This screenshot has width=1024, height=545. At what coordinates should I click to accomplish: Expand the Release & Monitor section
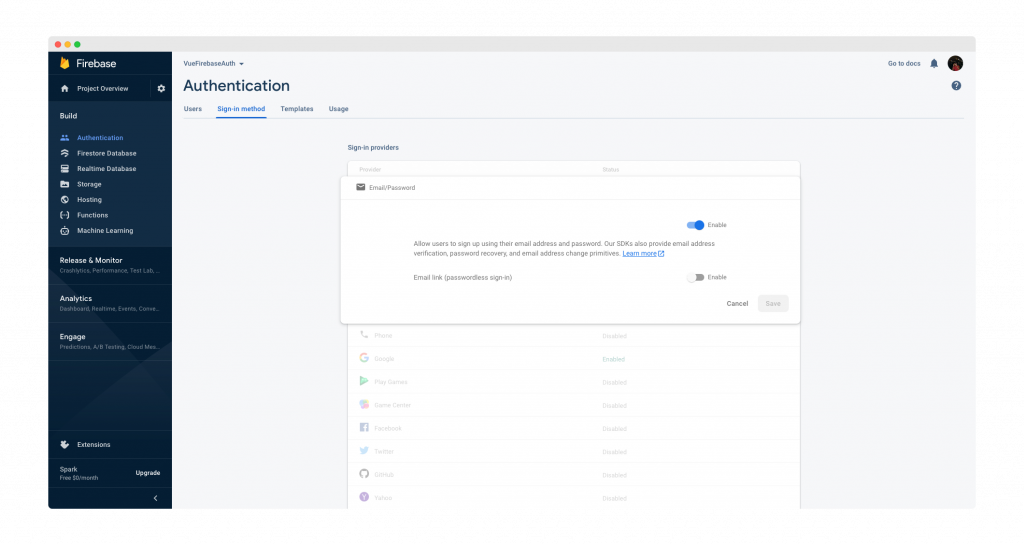110,265
